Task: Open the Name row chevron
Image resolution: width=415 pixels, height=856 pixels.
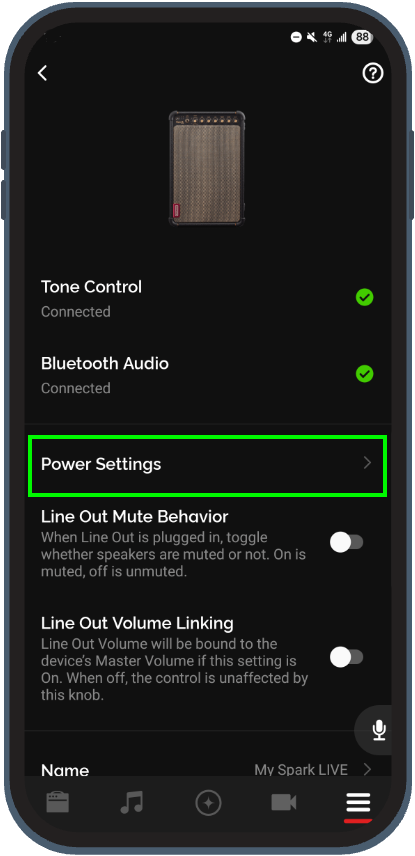Action: tap(367, 769)
